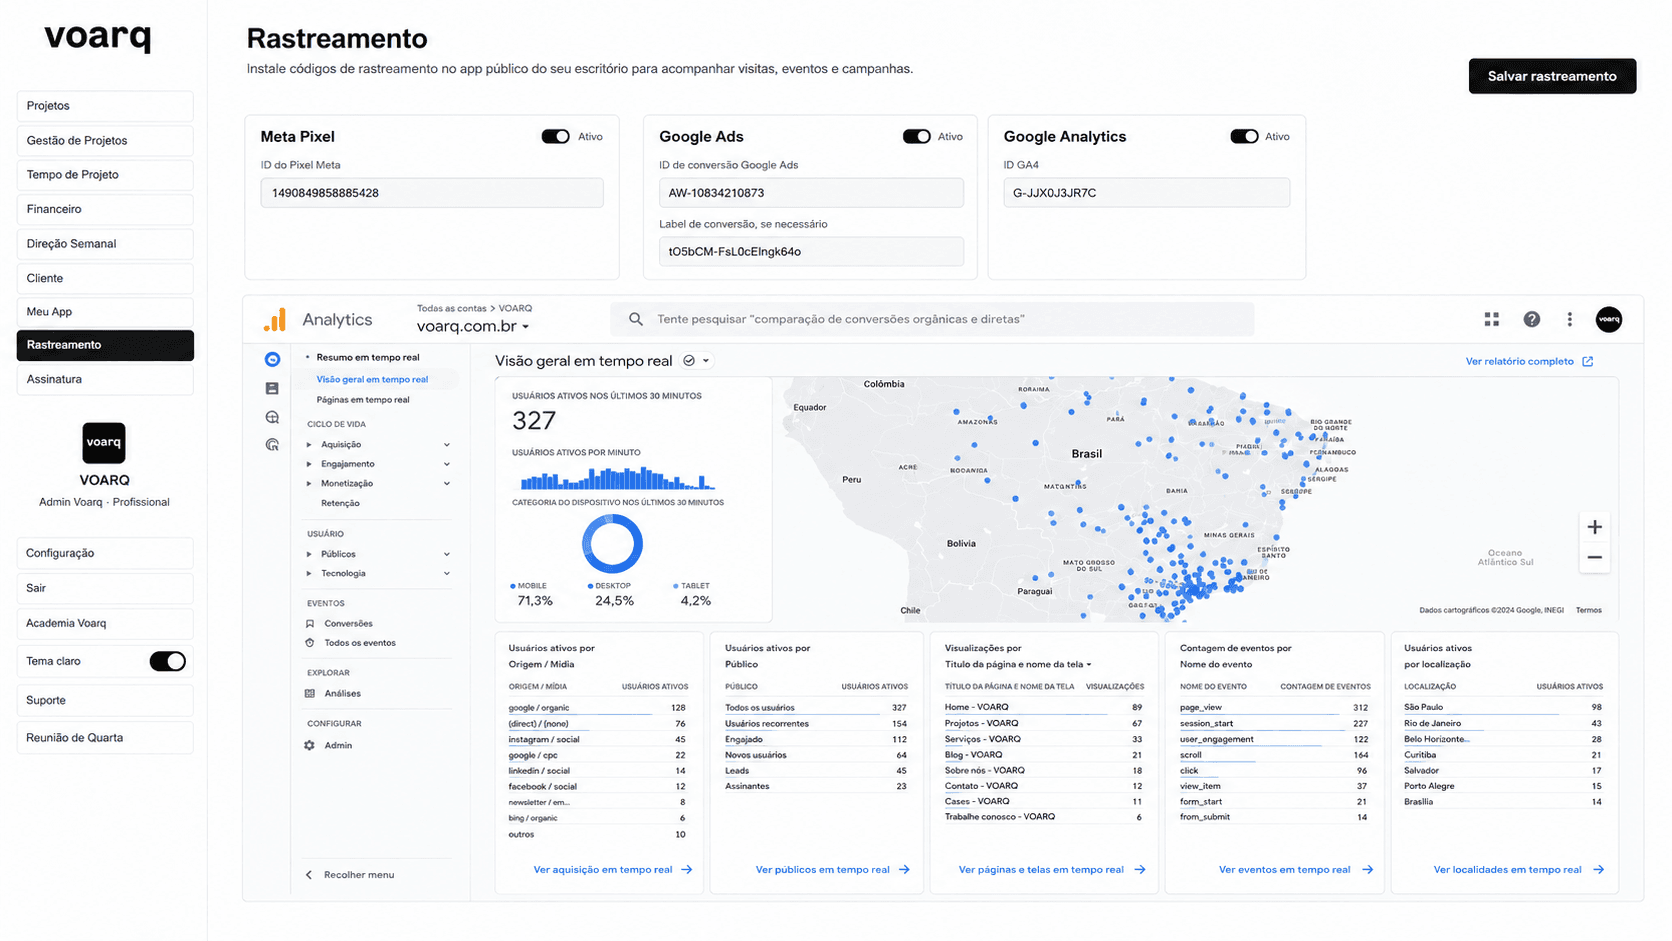Click Recolher menu to collapse the navigation

[x=350, y=874]
